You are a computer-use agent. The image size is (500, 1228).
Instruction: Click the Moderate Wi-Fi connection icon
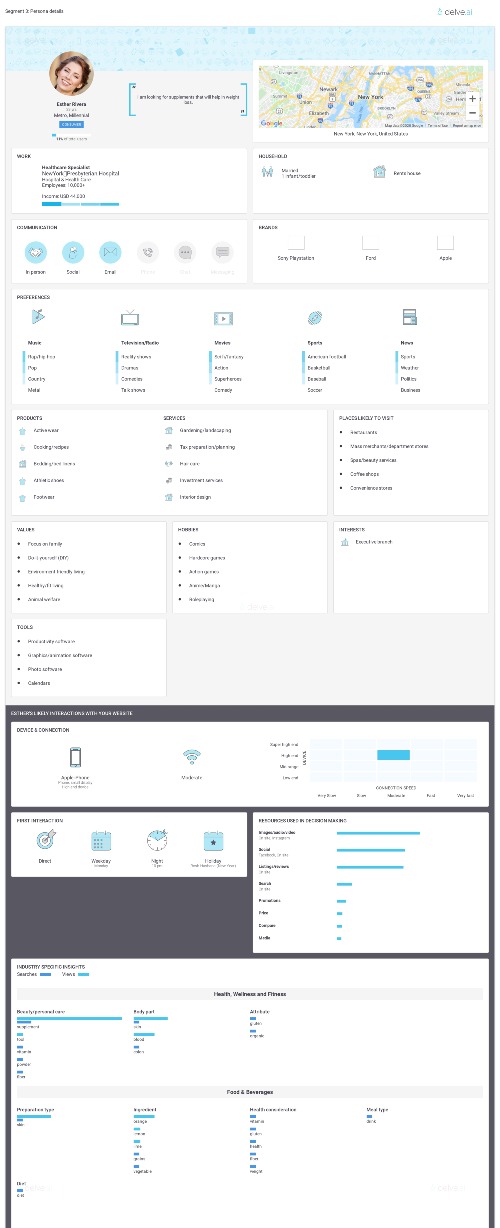tap(192, 756)
